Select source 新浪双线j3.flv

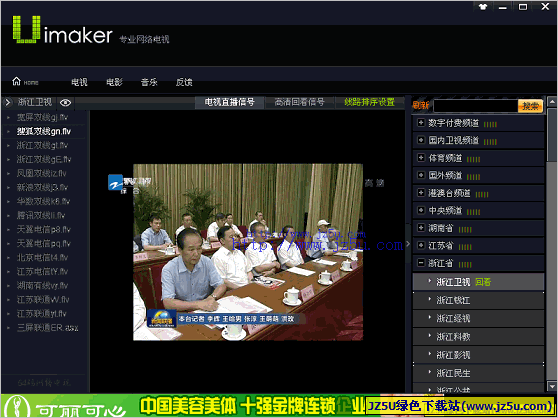click(43, 187)
